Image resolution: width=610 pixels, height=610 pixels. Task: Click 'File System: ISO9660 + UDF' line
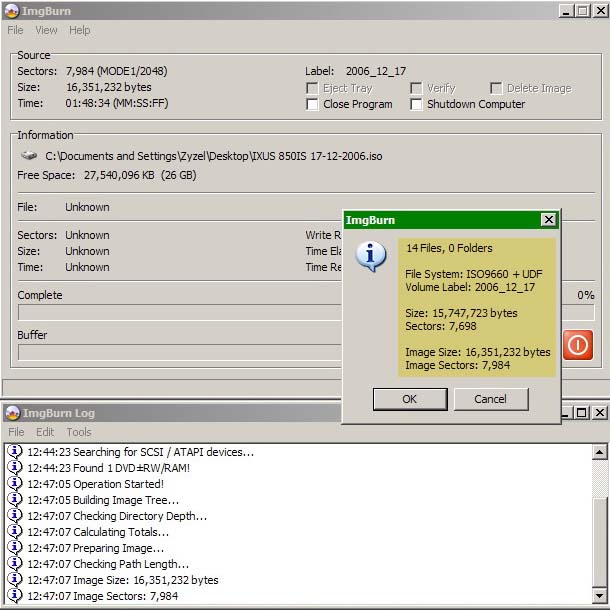(x=473, y=274)
